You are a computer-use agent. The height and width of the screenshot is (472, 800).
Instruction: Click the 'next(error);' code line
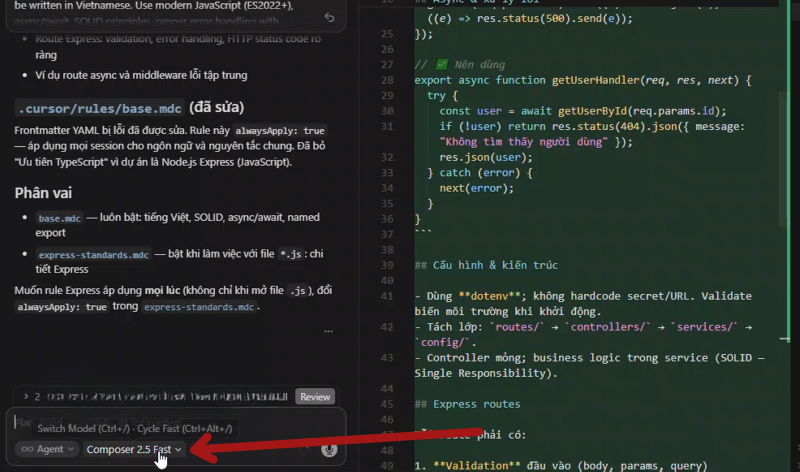477,188
